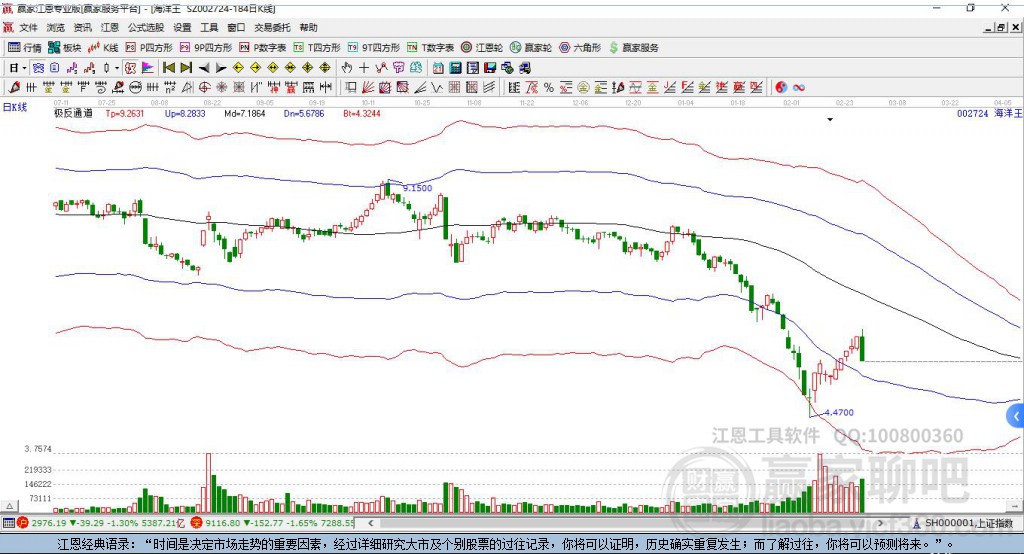This screenshot has width=1024, height=554.
Task: Open the 公式选股 menu
Action: [146, 27]
